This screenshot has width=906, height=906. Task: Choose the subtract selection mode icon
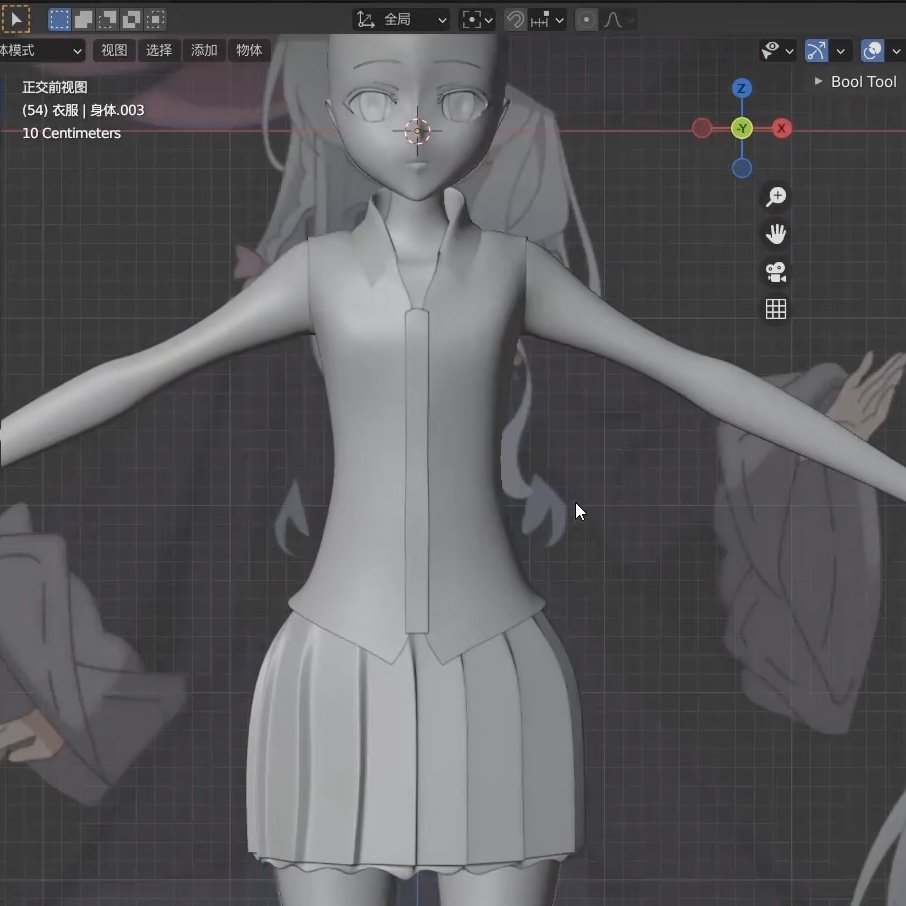click(107, 20)
